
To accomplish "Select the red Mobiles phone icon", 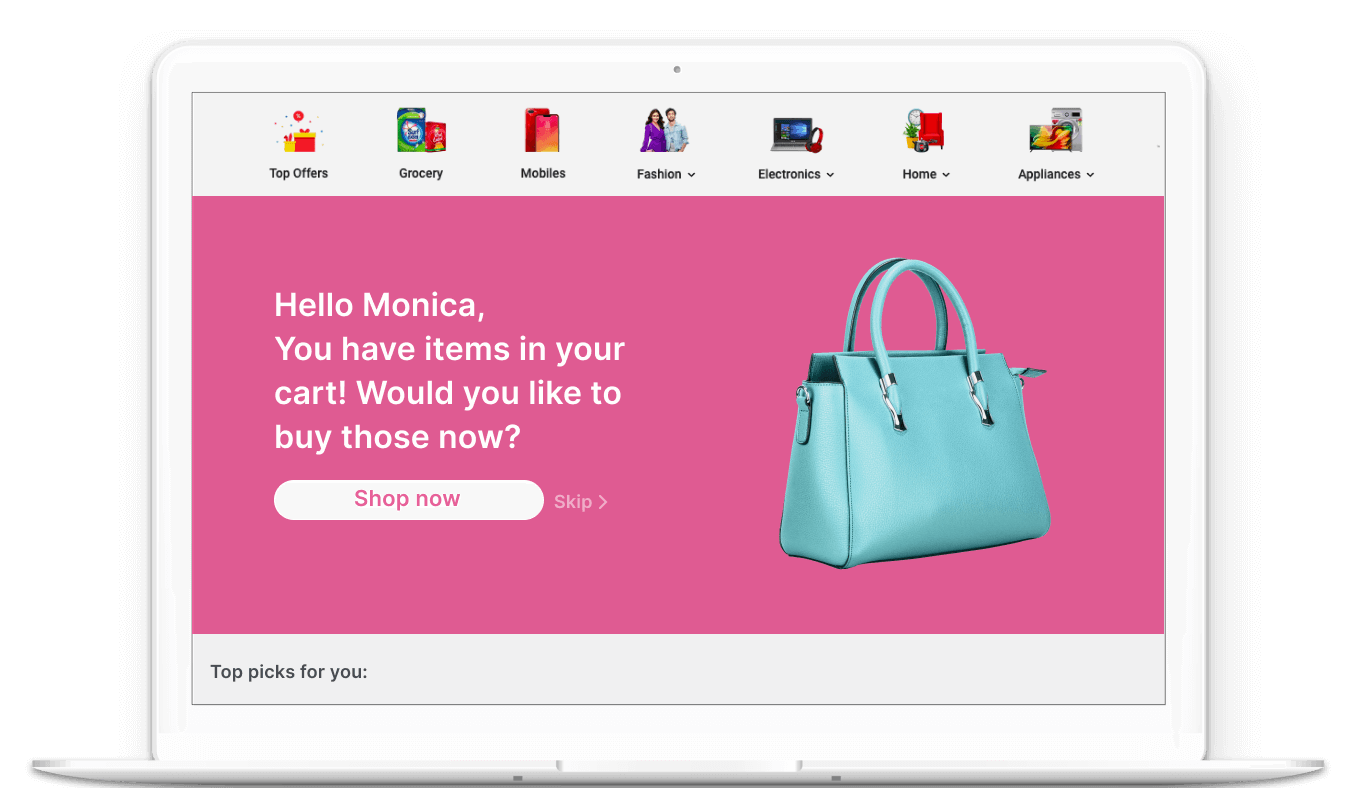I will pyautogui.click(x=543, y=130).
